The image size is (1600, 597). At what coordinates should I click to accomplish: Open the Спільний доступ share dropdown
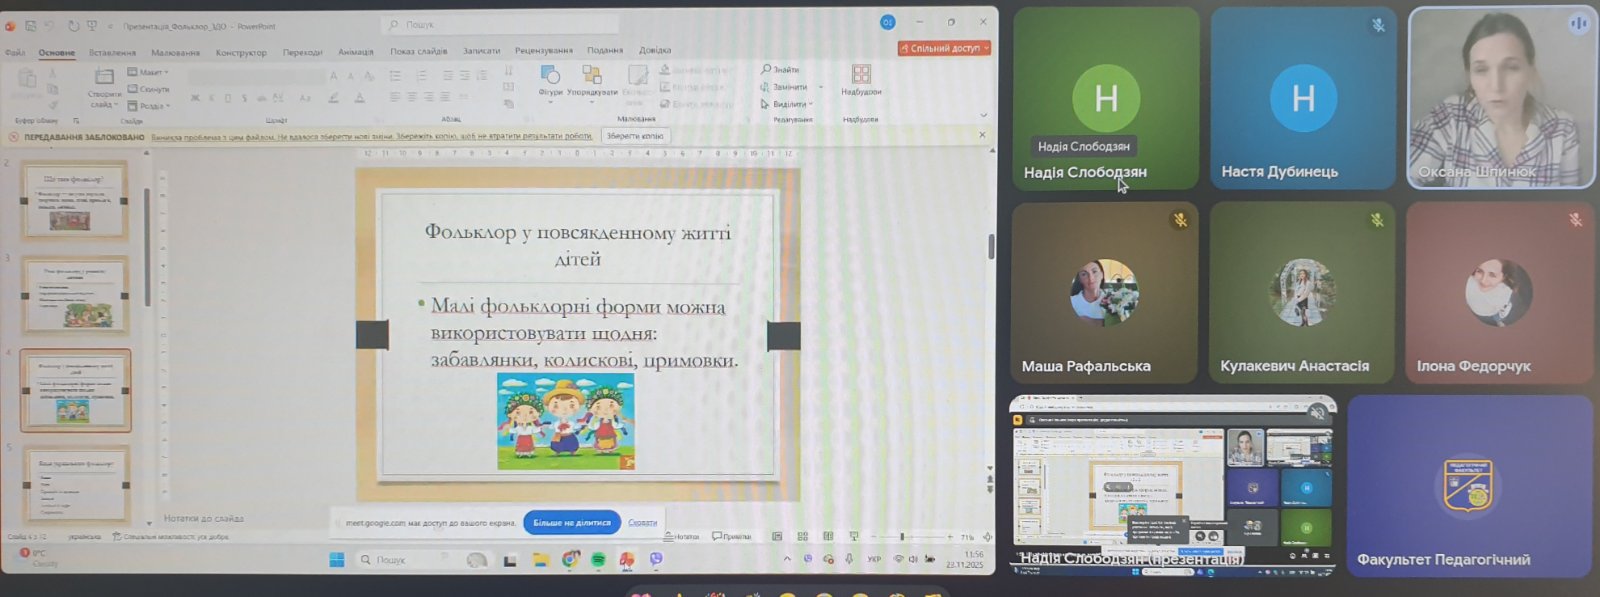944,48
